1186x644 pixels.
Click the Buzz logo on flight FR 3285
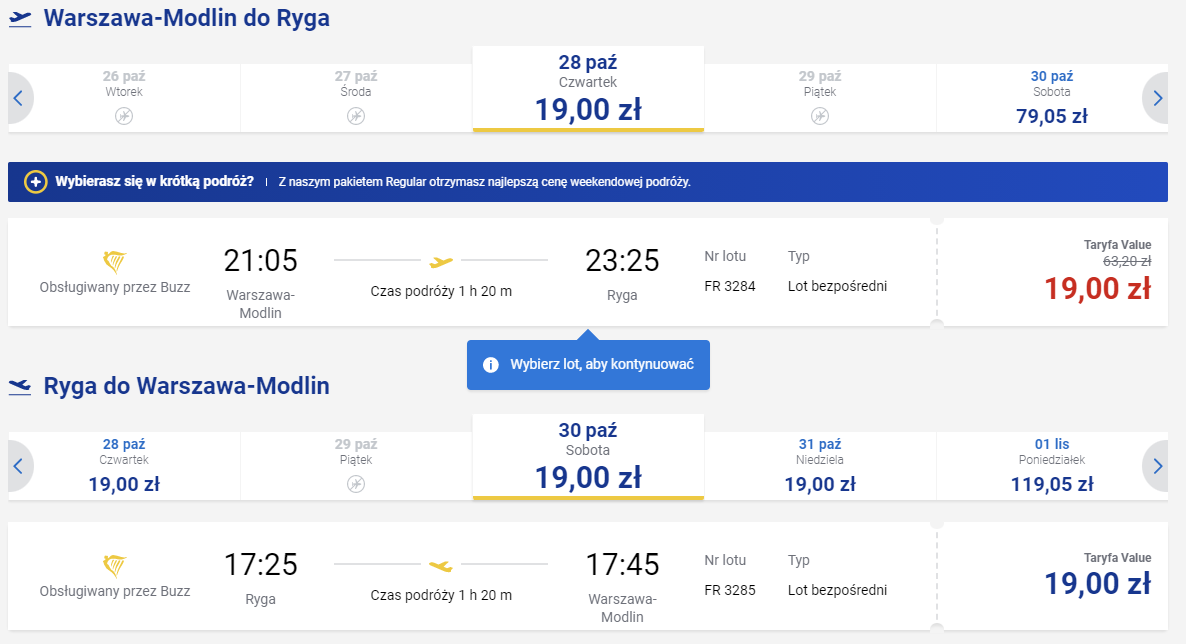(114, 566)
